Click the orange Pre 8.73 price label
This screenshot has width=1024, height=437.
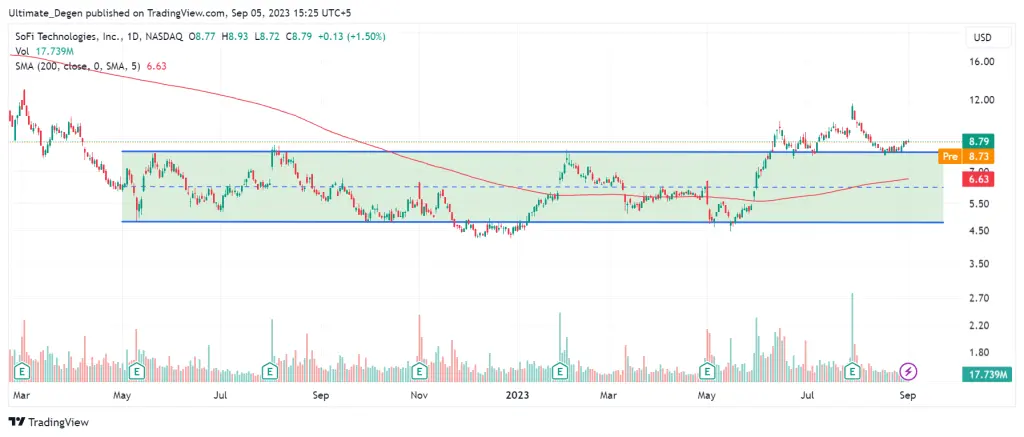966,156
